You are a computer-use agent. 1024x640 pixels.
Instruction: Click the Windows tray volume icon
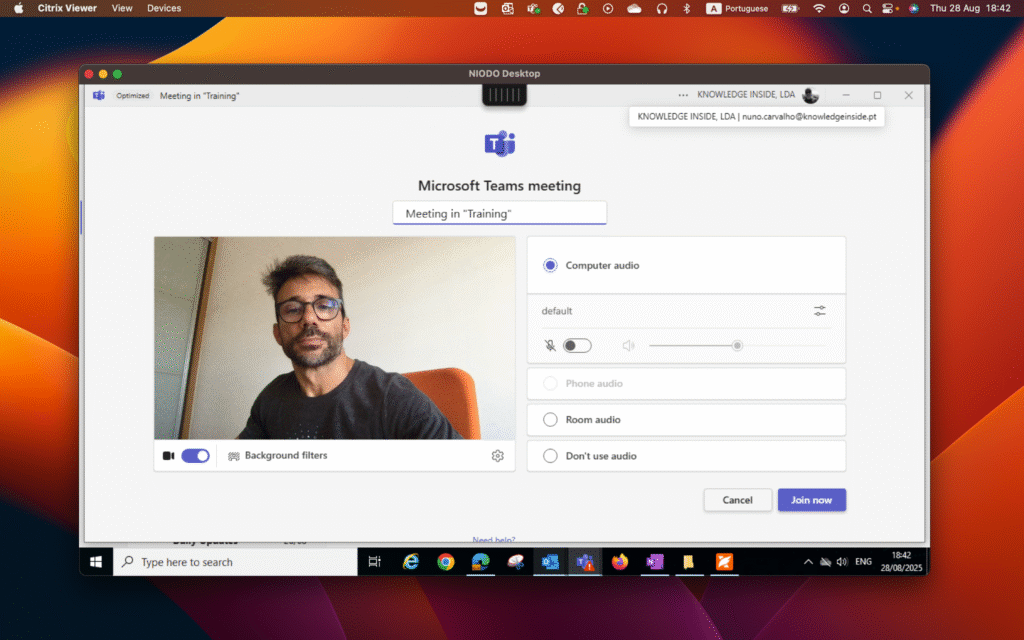[842, 562]
